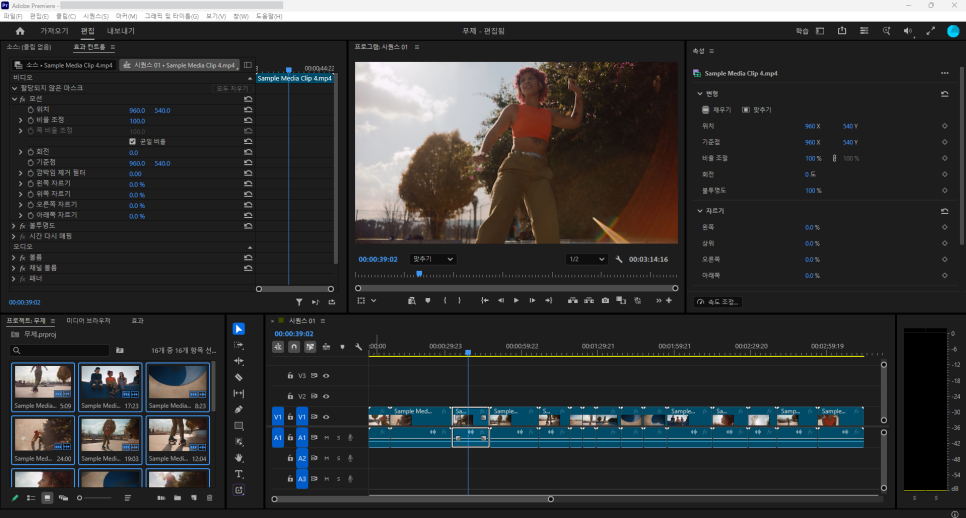Expand the 시간 다시 매핑 effect
The height and width of the screenshot is (518, 966).
click(x=14, y=237)
